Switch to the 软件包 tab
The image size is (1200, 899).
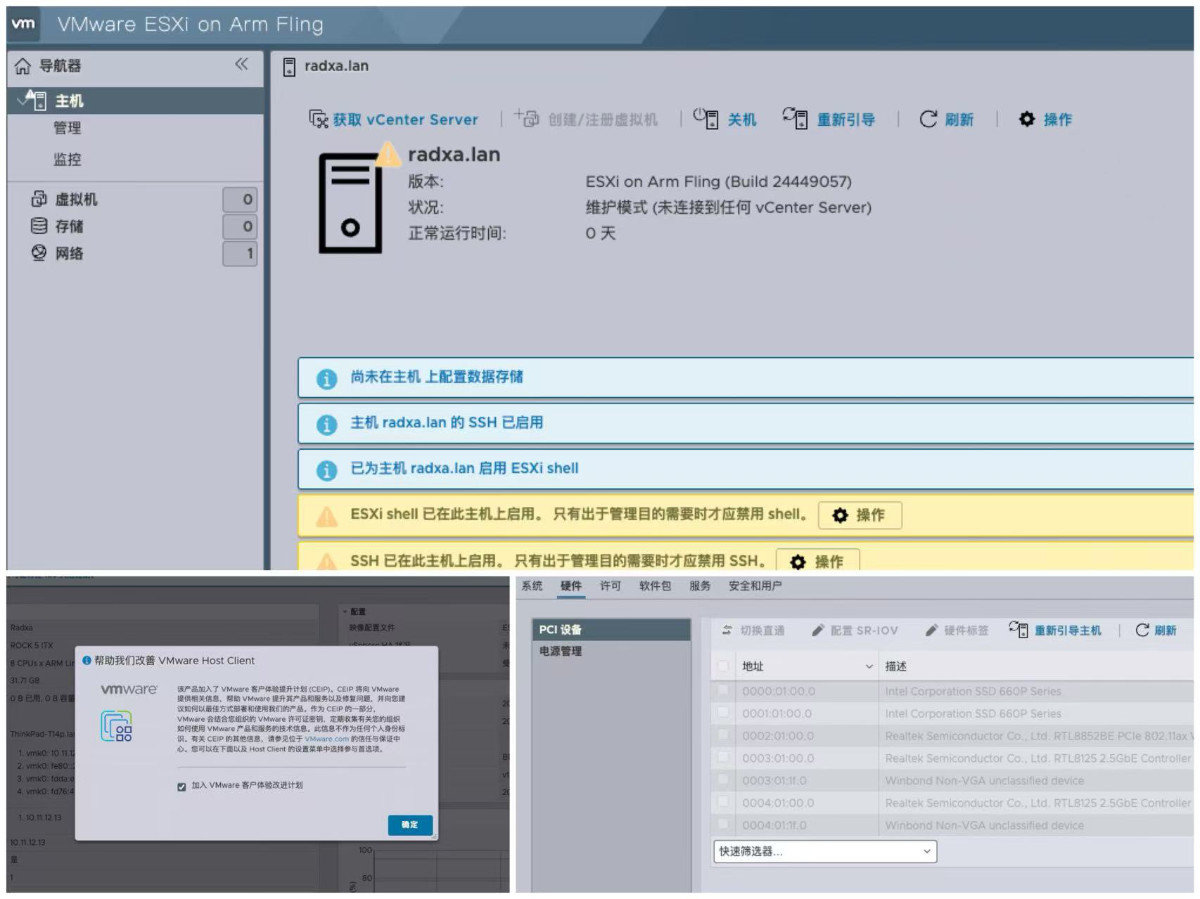(655, 587)
